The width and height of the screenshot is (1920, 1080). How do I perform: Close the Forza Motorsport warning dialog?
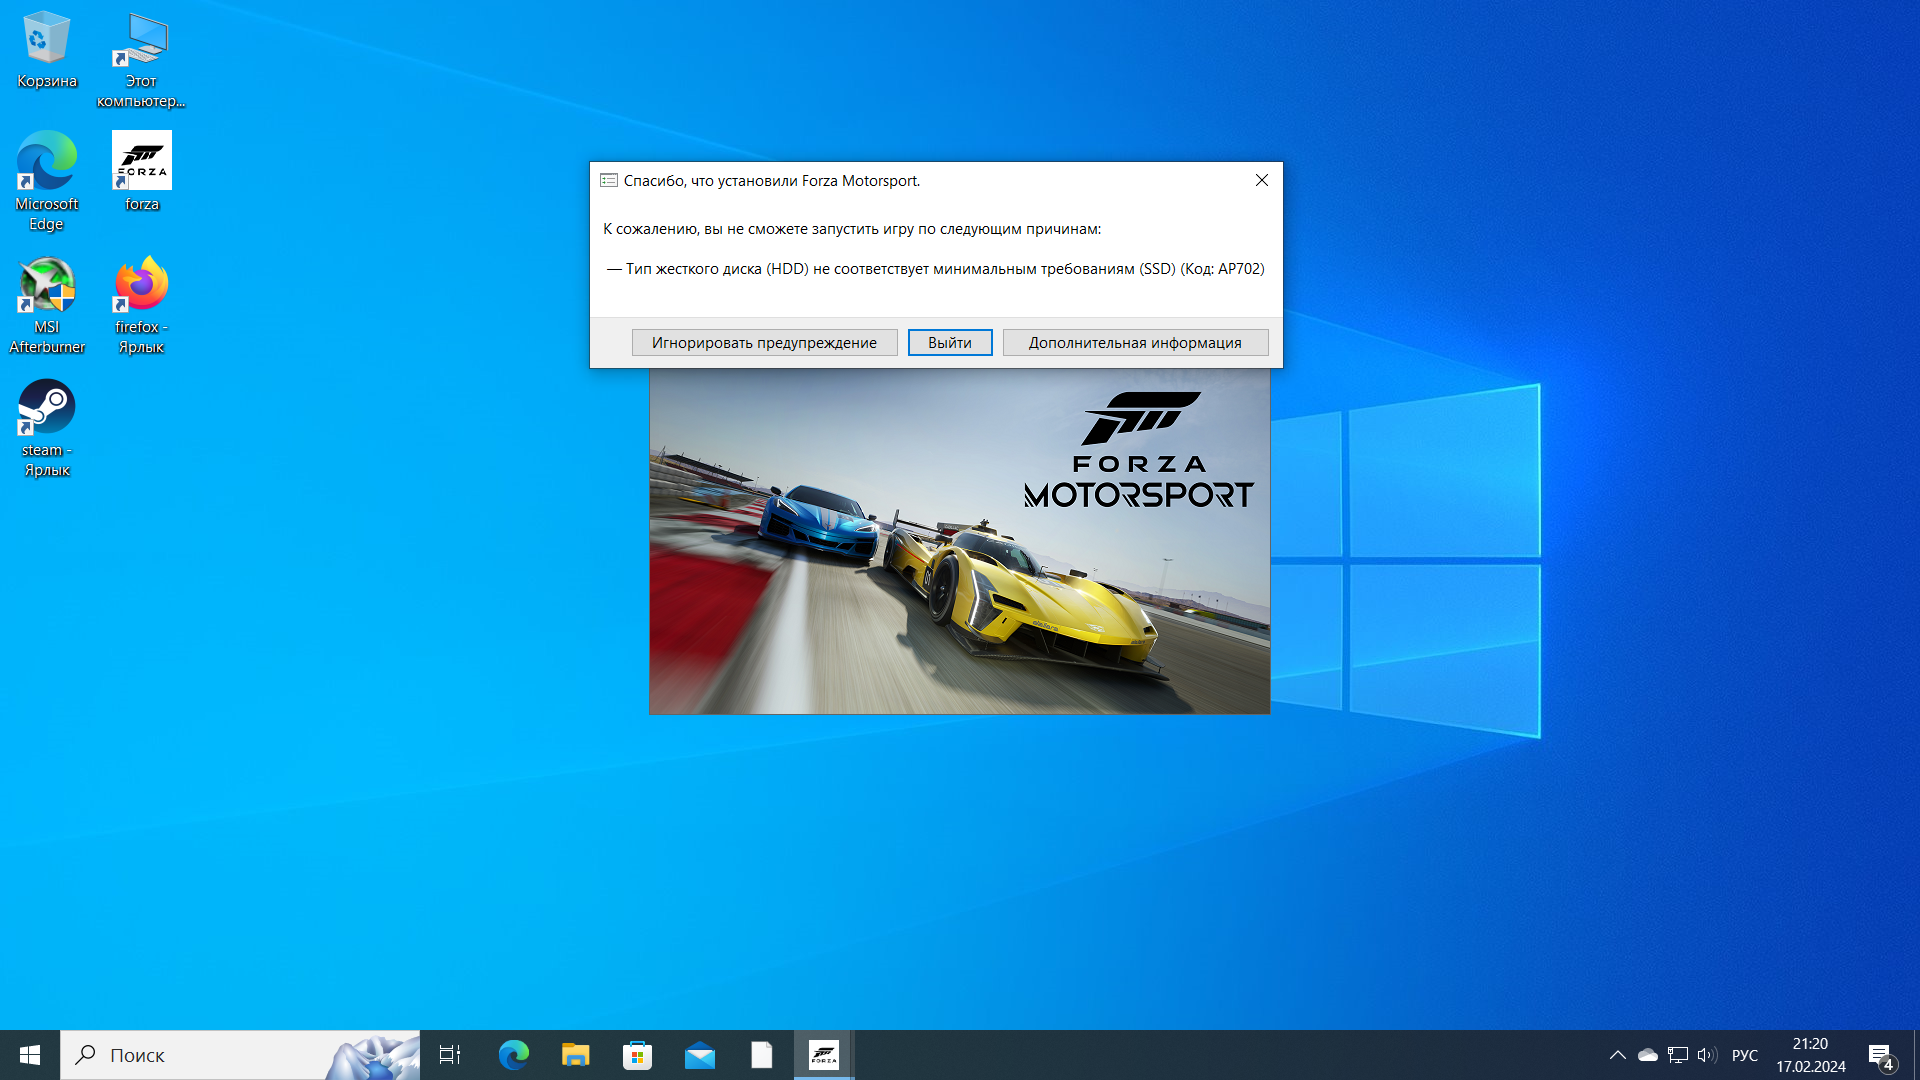(x=1261, y=180)
